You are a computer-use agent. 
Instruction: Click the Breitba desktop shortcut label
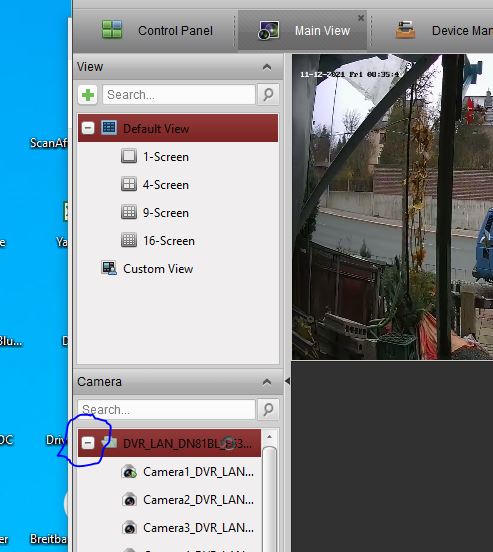pyautogui.click(x=49, y=539)
